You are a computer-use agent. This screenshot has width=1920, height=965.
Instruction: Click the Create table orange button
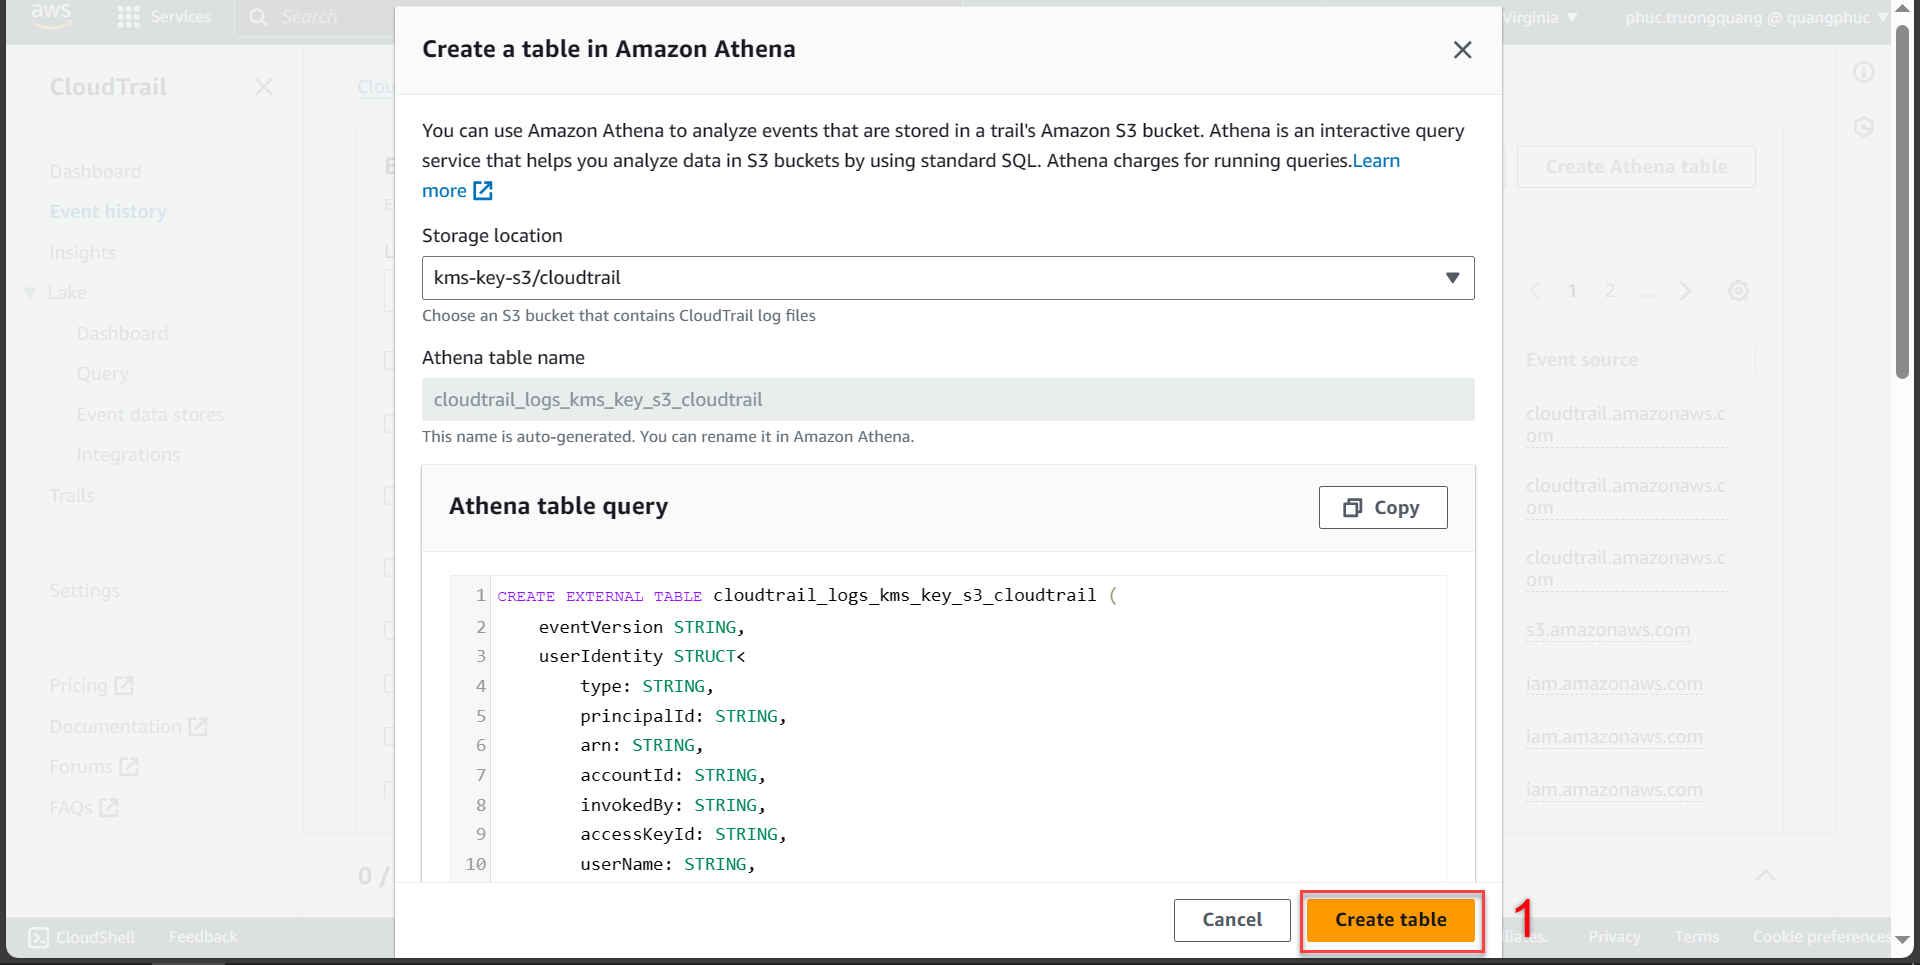pyautogui.click(x=1390, y=920)
